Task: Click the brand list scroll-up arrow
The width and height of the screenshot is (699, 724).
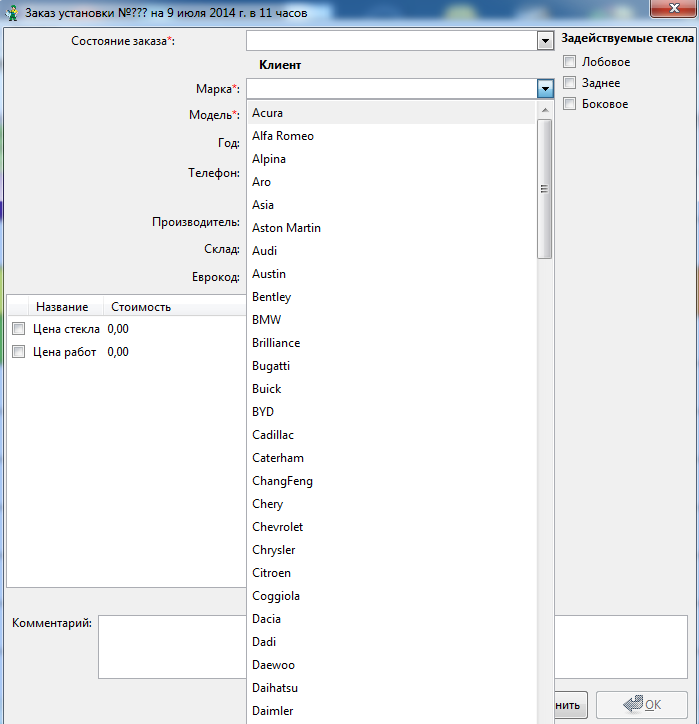Action: 545,110
